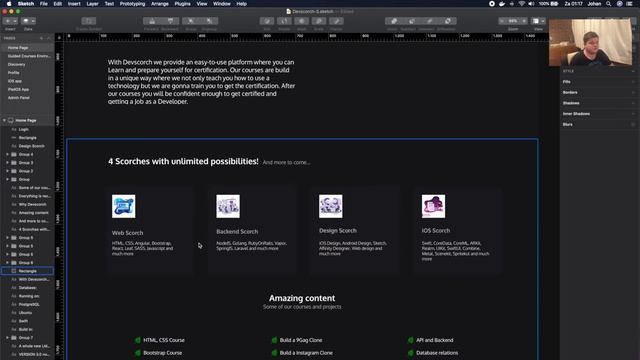Add a new page with the Pages plus icon
Screen dimensions: 640x360
(x=41, y=38)
